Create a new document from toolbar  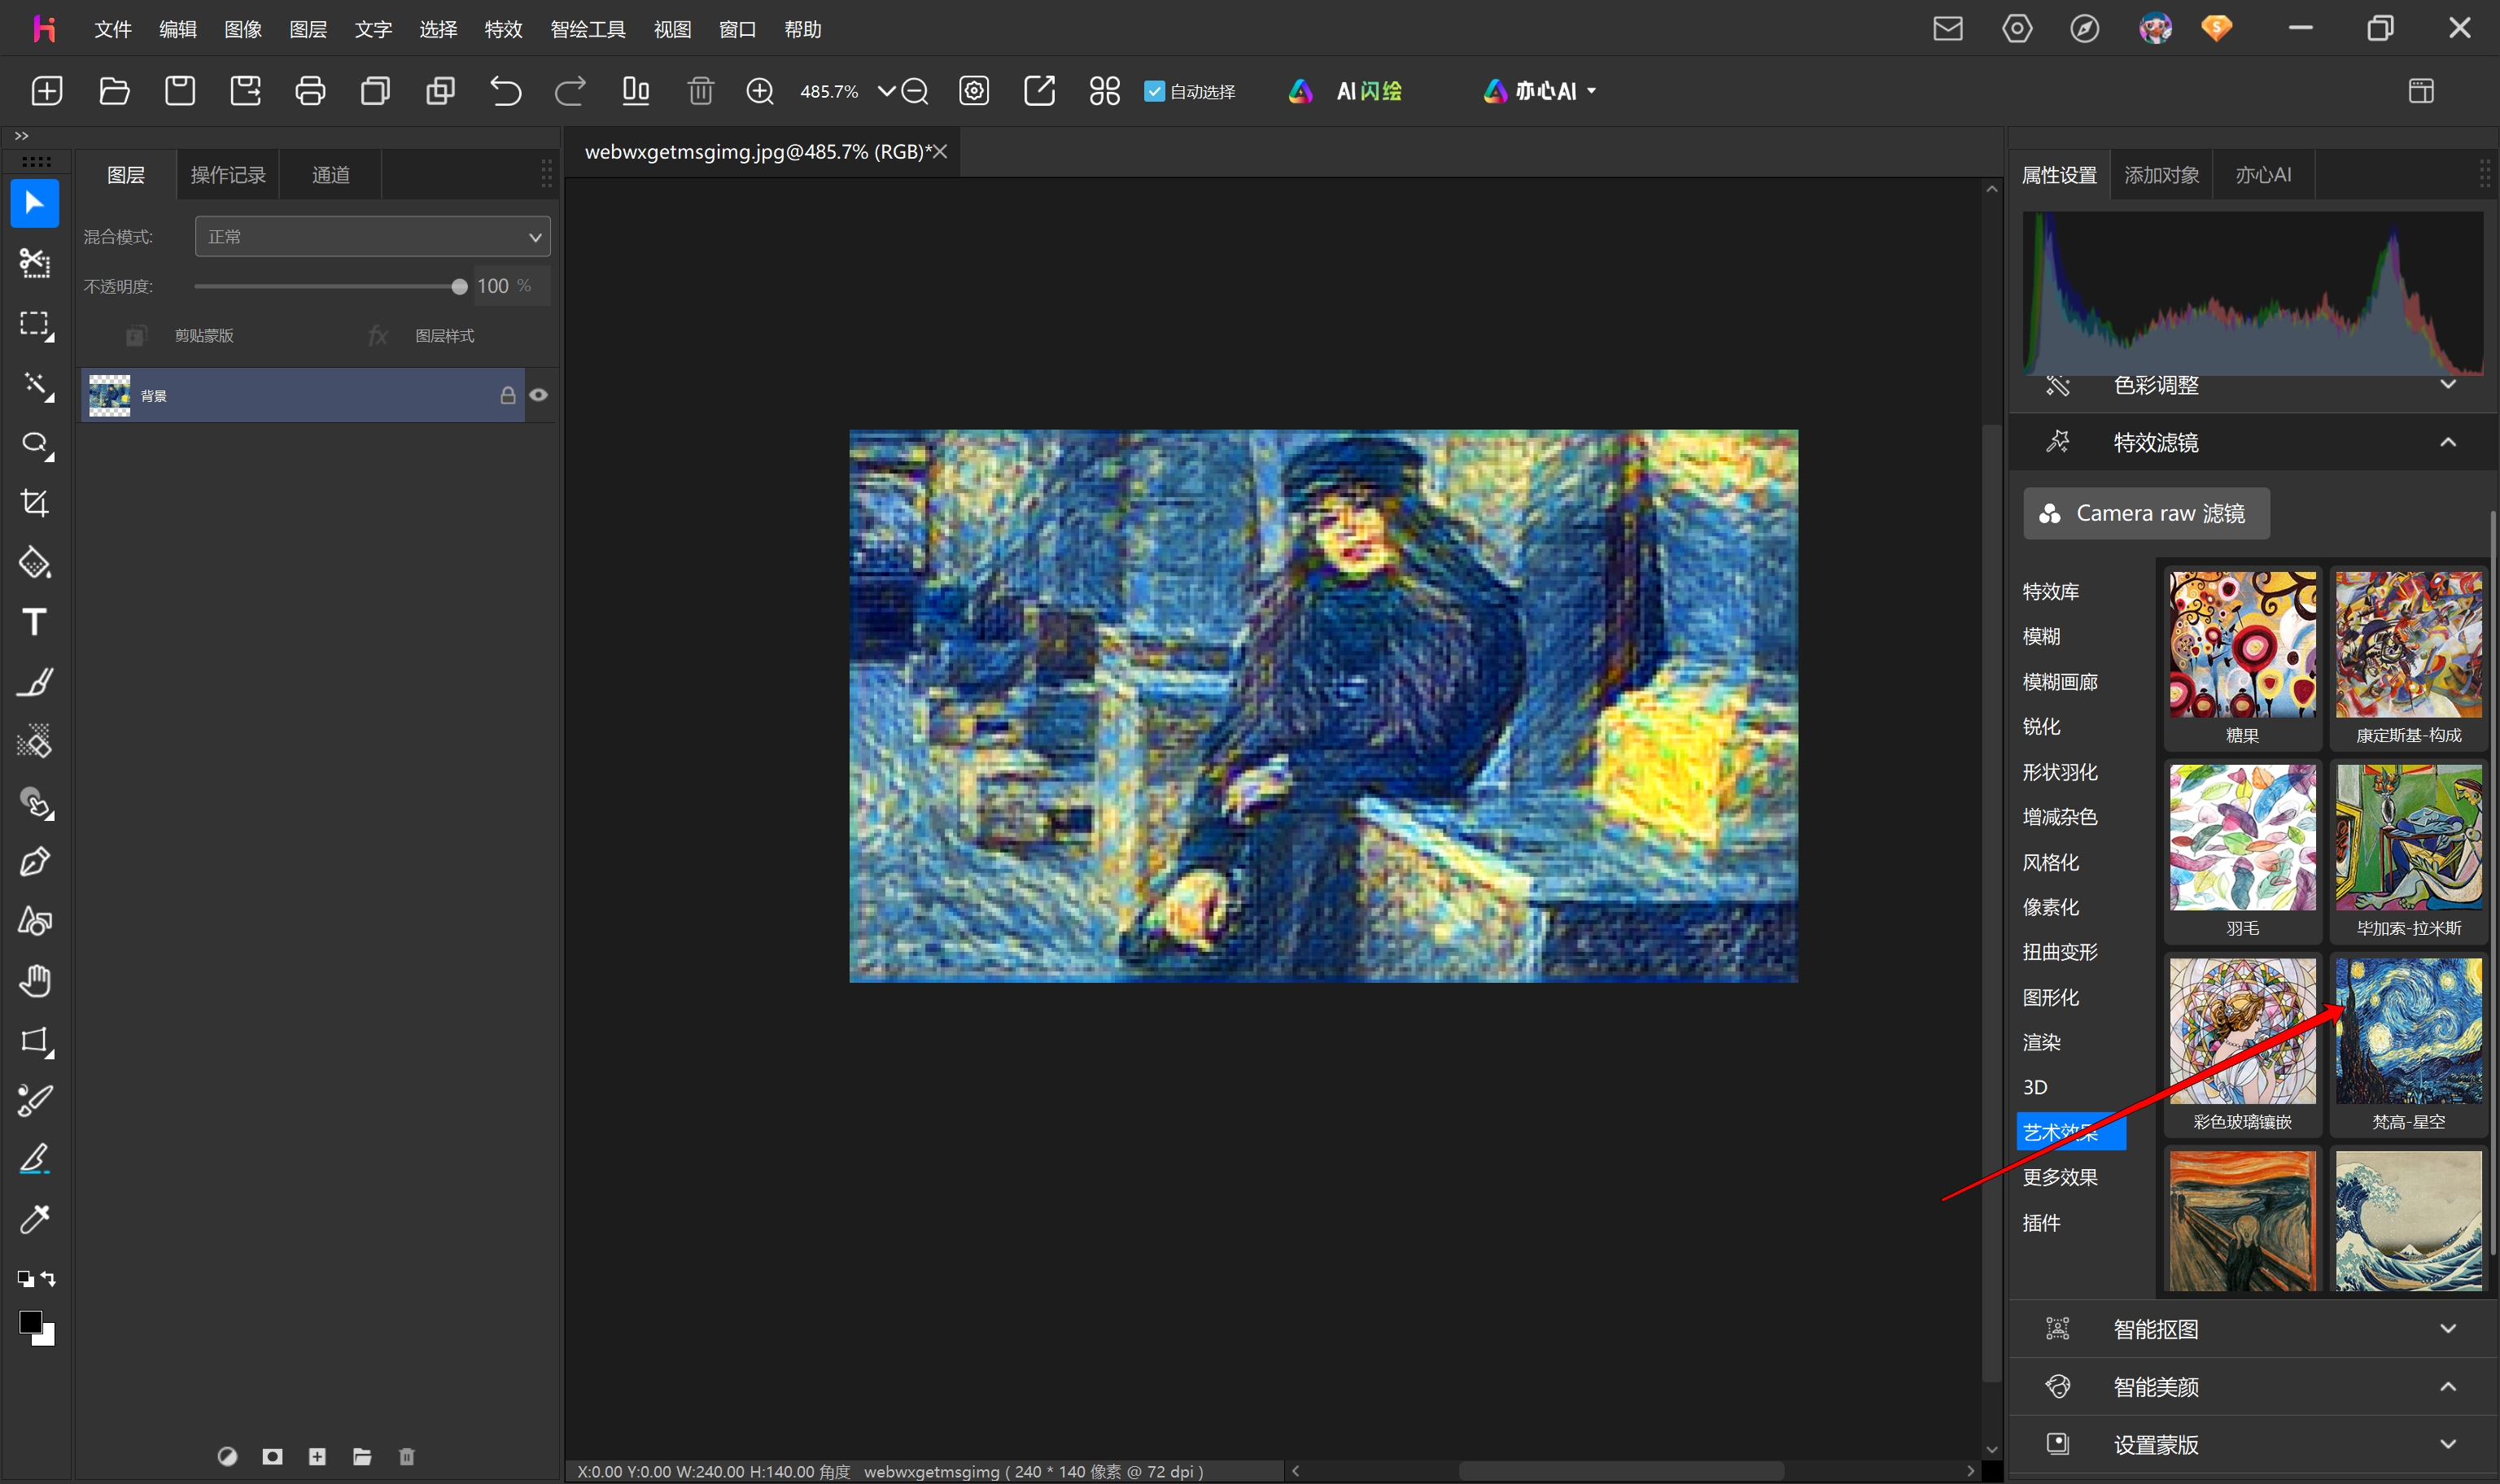[47, 91]
